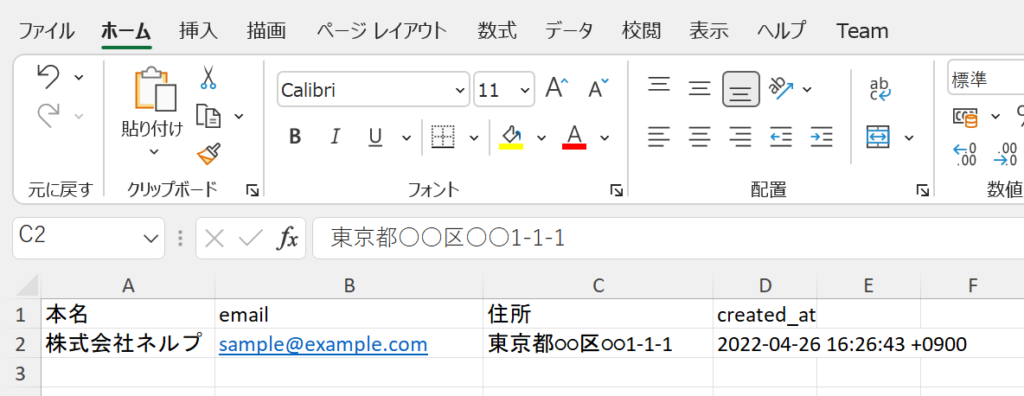The image size is (1024, 396).
Task: Apply cell borders icon
Action: (x=443, y=137)
